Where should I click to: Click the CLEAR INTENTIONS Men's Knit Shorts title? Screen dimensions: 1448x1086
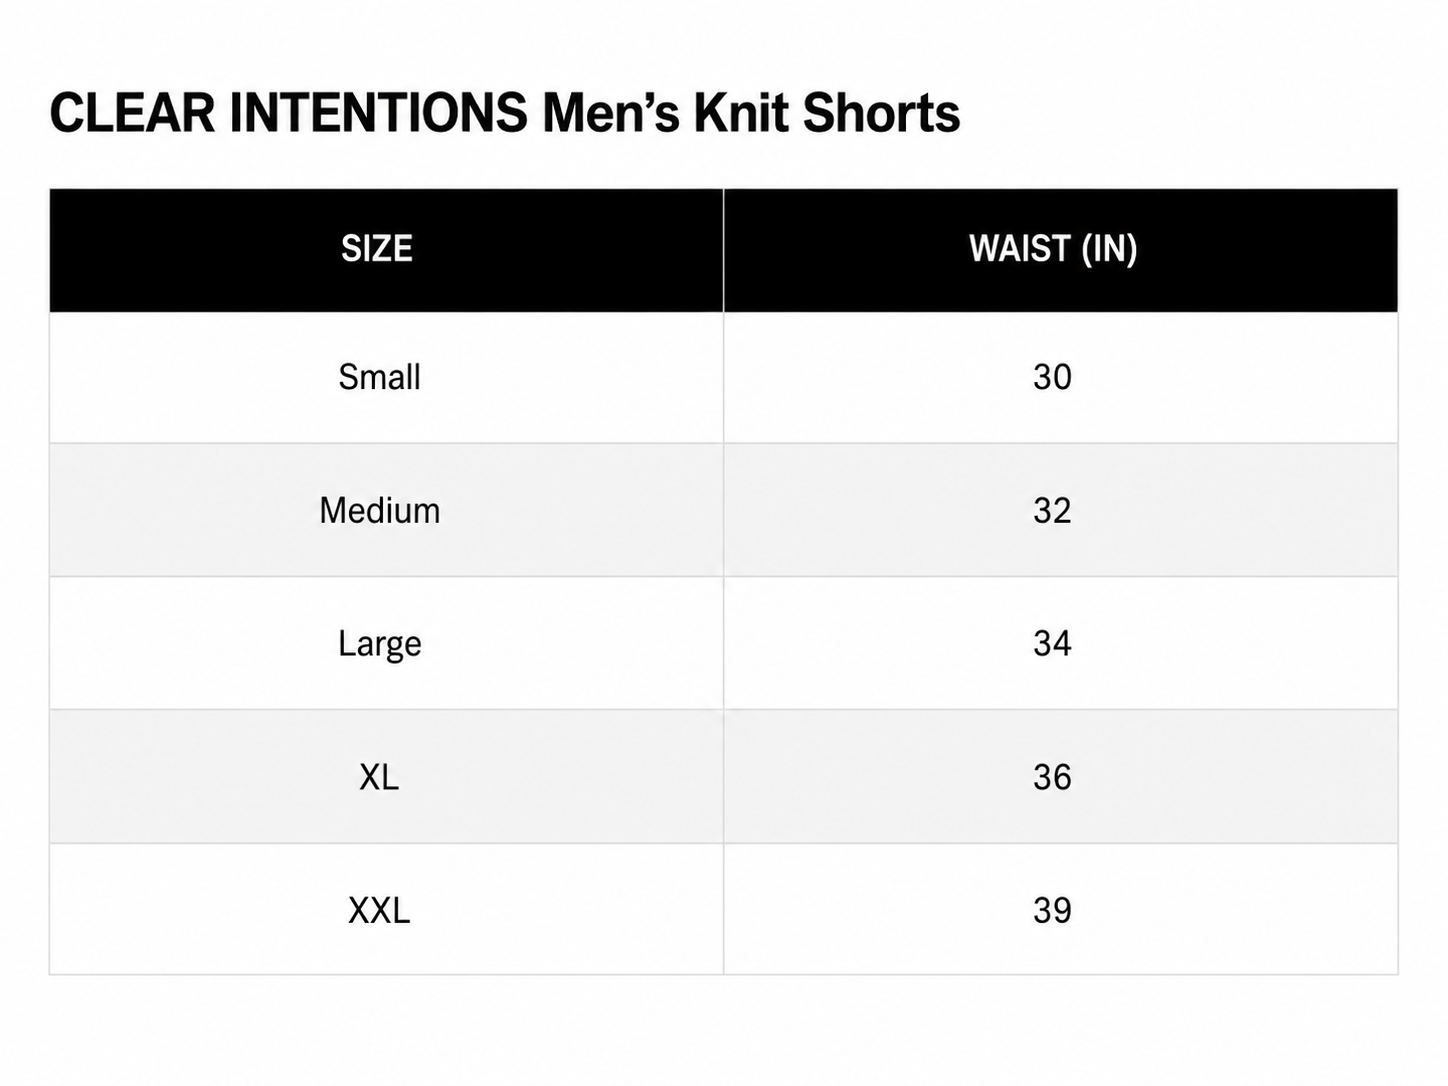(x=505, y=113)
